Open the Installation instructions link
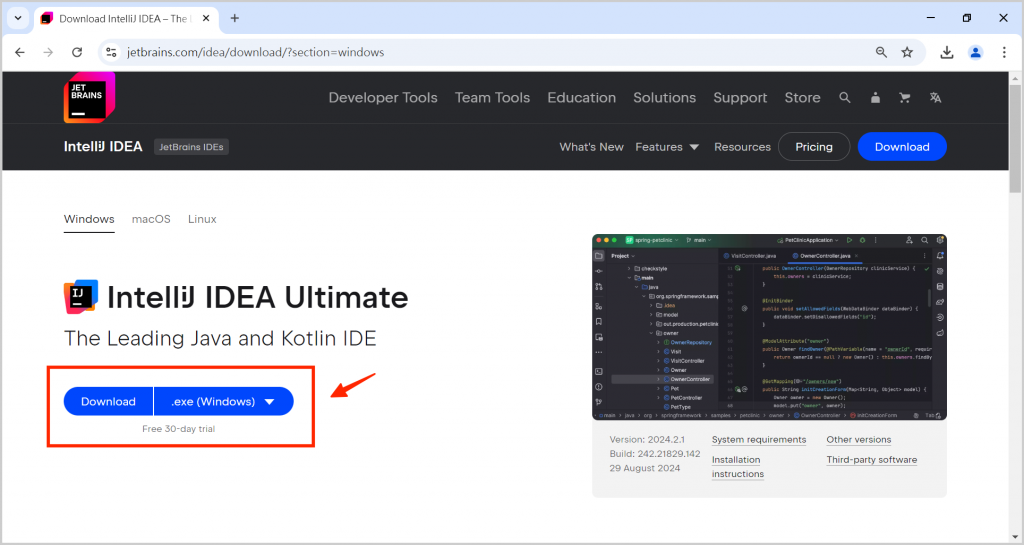This screenshot has width=1024, height=545. [x=738, y=467]
